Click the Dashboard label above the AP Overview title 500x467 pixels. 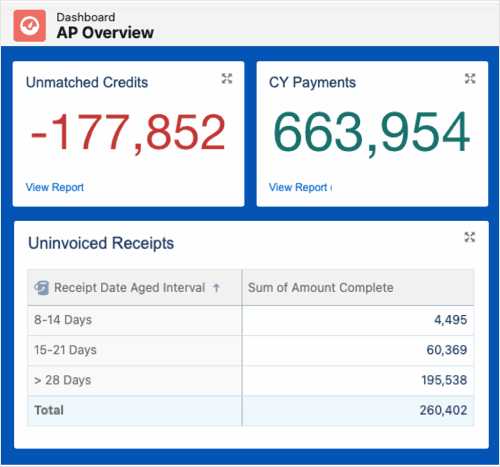tap(86, 17)
